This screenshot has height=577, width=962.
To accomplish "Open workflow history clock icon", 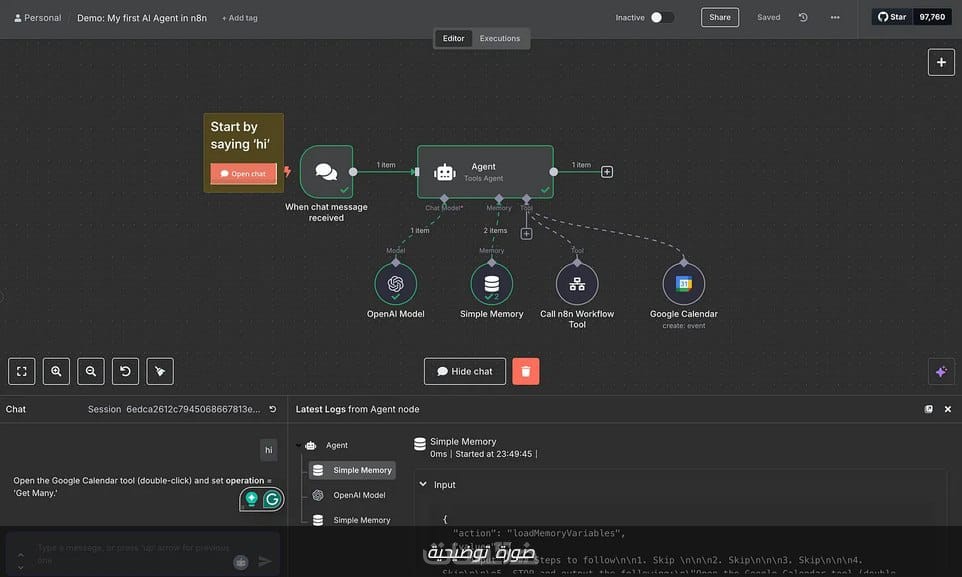I will coord(802,17).
